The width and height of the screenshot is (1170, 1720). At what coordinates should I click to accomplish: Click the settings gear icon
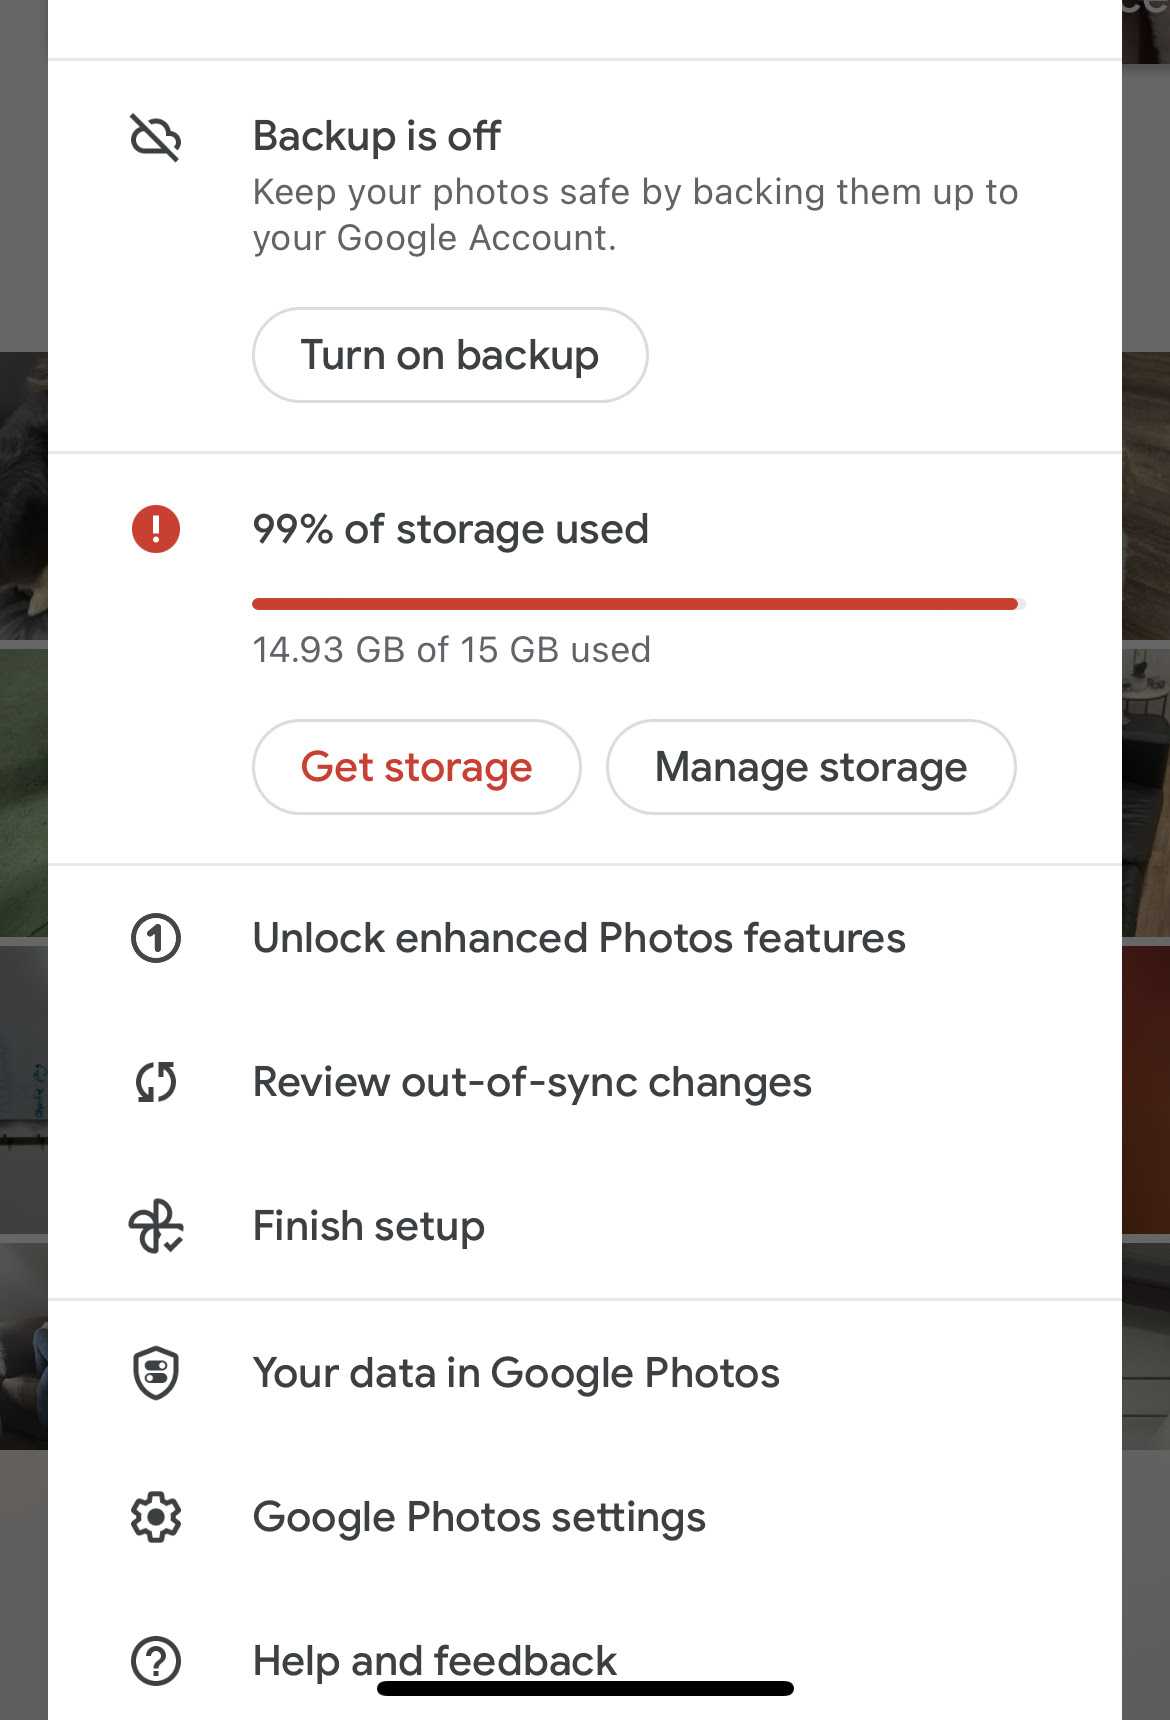click(x=156, y=1517)
